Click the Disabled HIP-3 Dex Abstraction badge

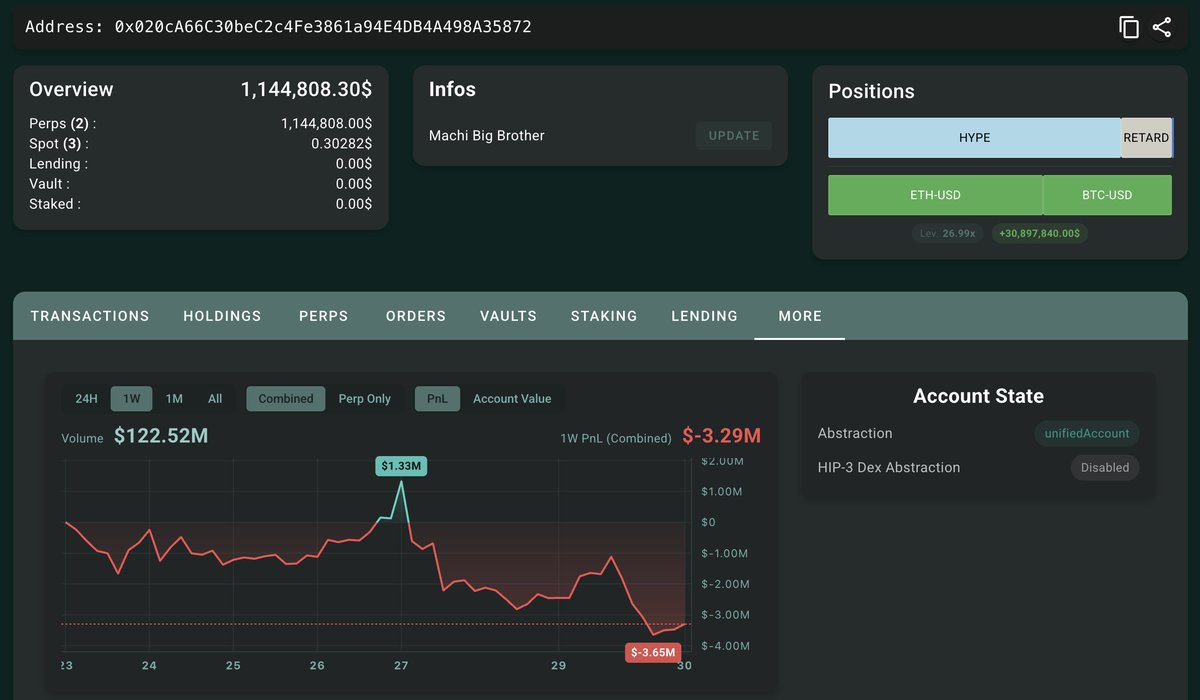click(x=1104, y=468)
